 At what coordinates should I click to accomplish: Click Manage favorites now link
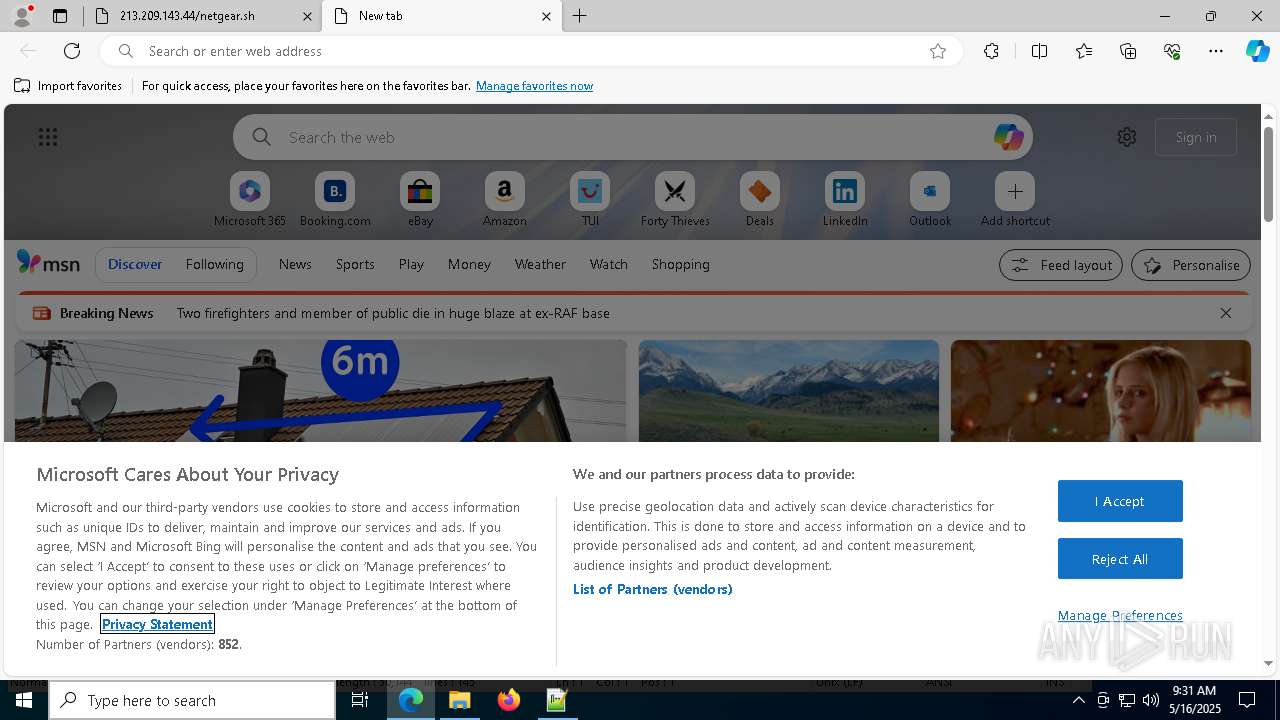pos(534,86)
